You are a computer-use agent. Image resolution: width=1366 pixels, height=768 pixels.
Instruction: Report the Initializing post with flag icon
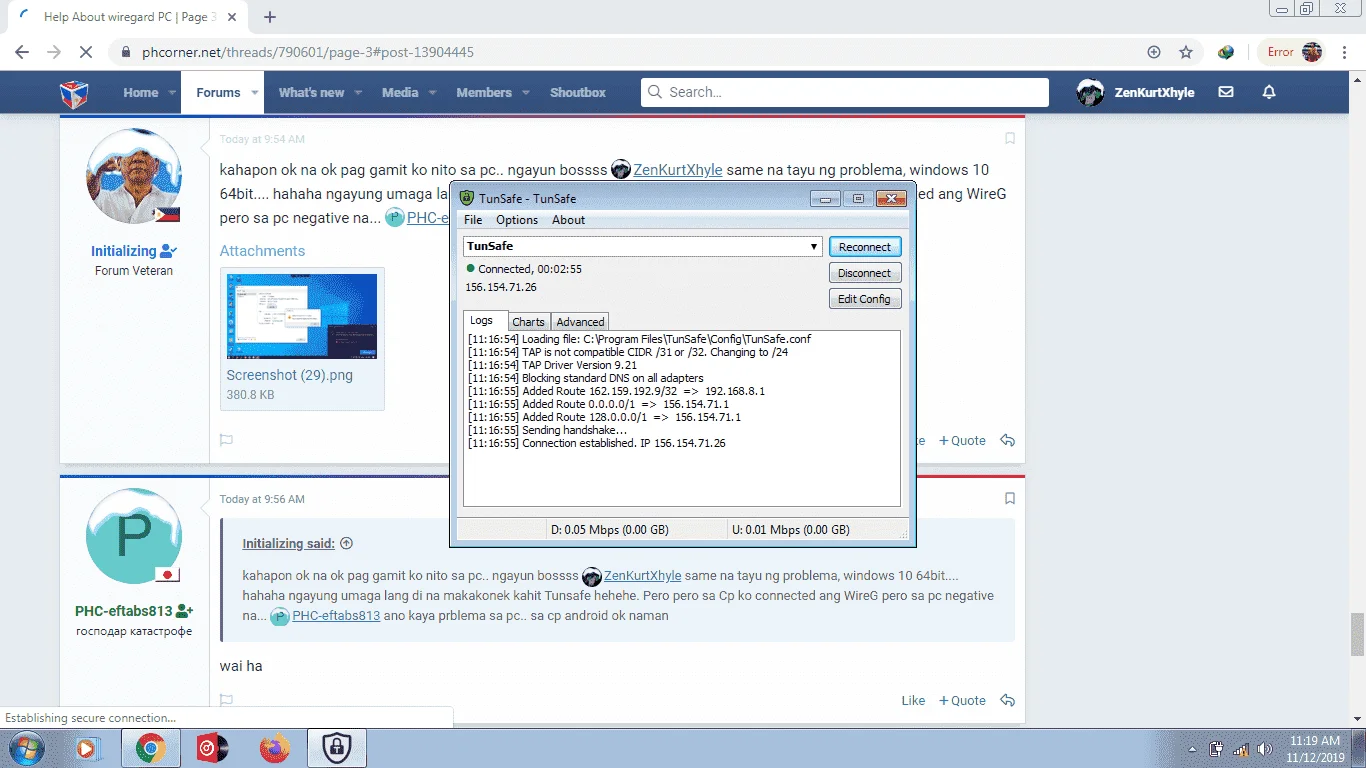tap(227, 440)
